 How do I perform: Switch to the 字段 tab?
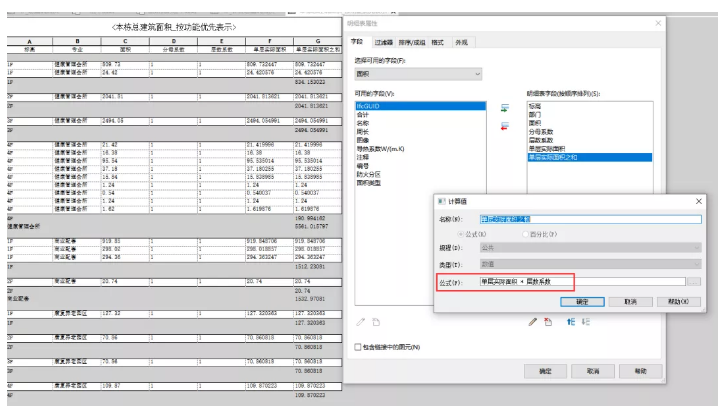point(357,42)
